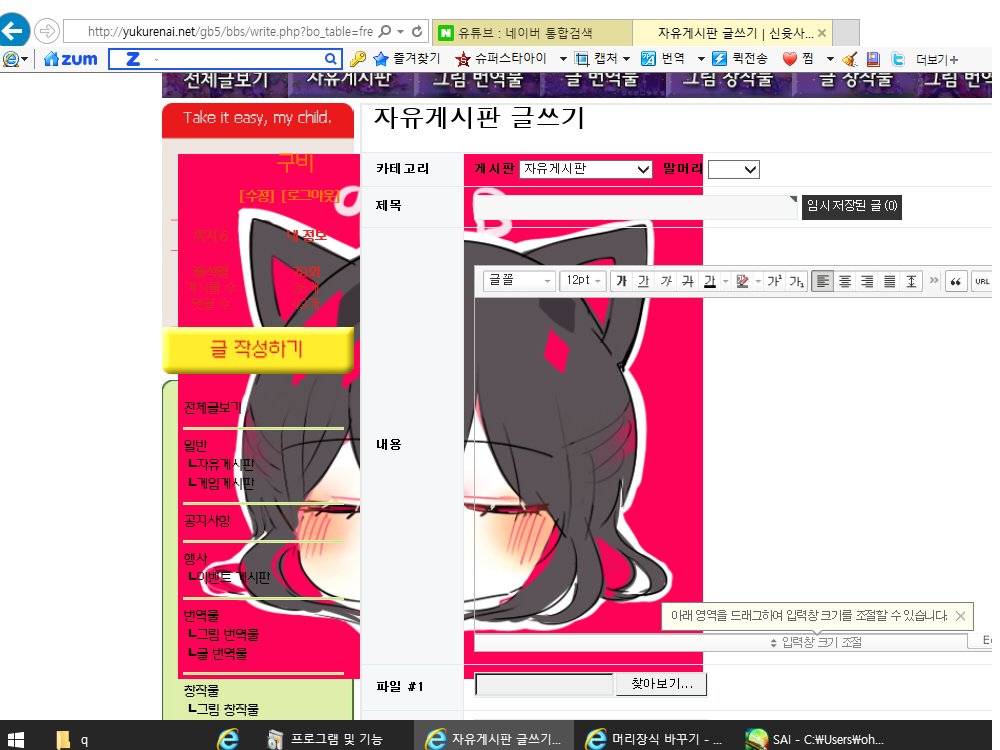The image size is (1000, 750).
Task: Click the key icon in zum toolbar
Action: coord(358,59)
